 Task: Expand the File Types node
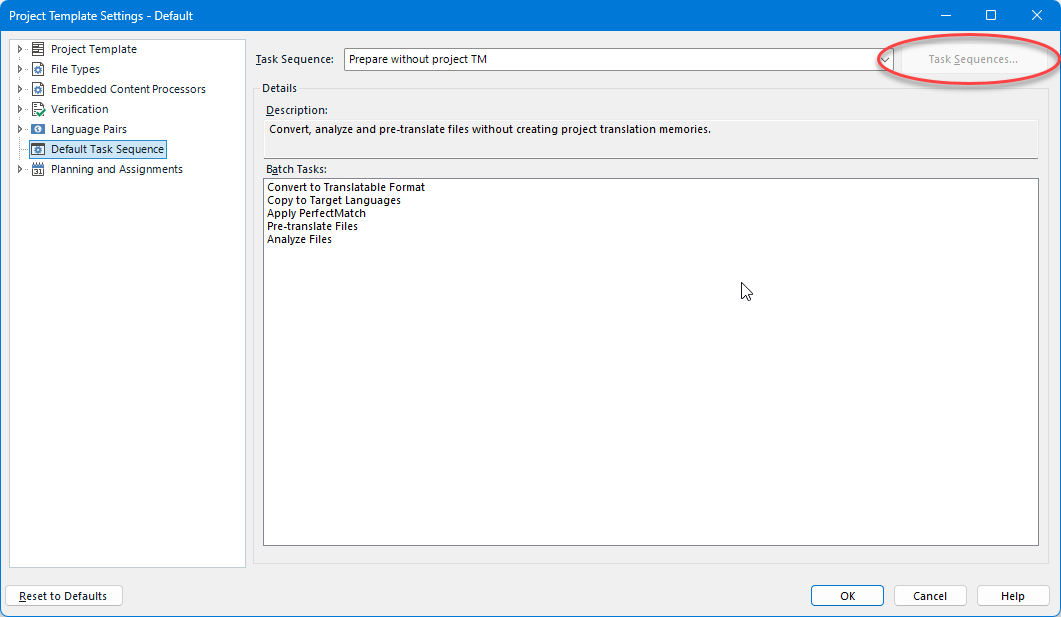tap(20, 69)
